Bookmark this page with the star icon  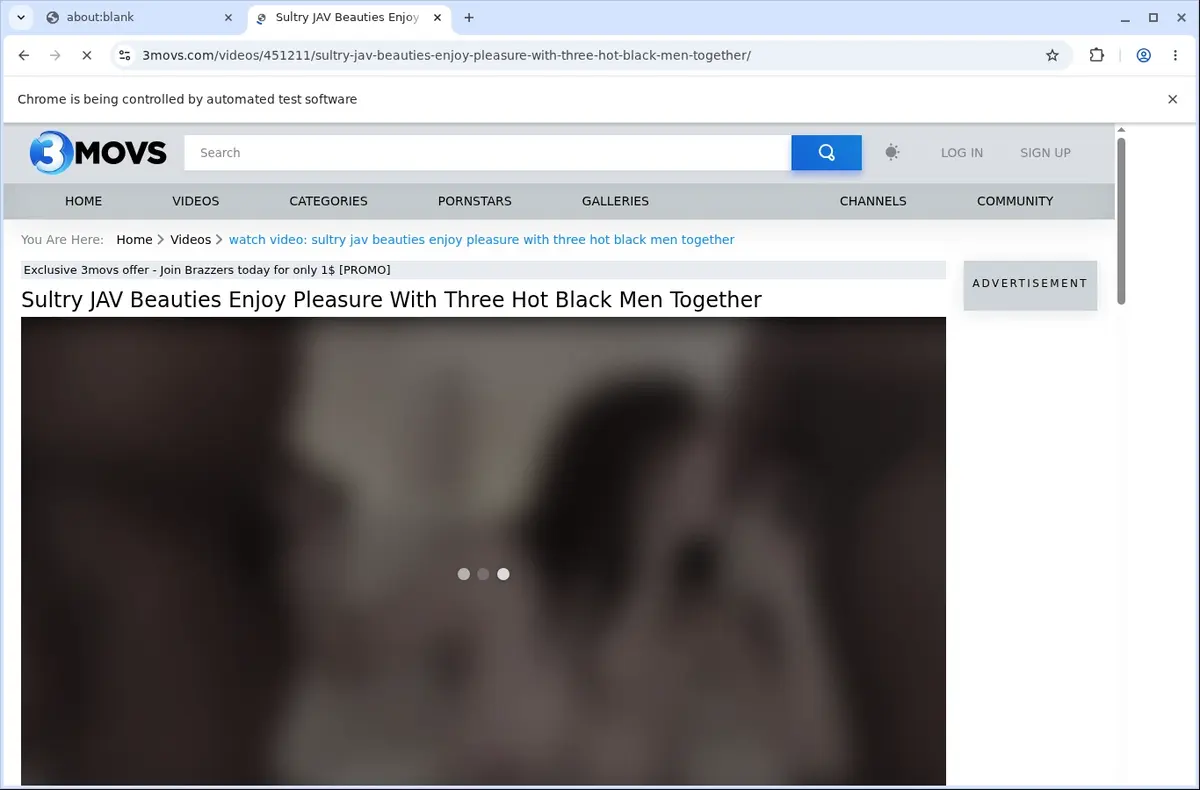coord(1052,56)
